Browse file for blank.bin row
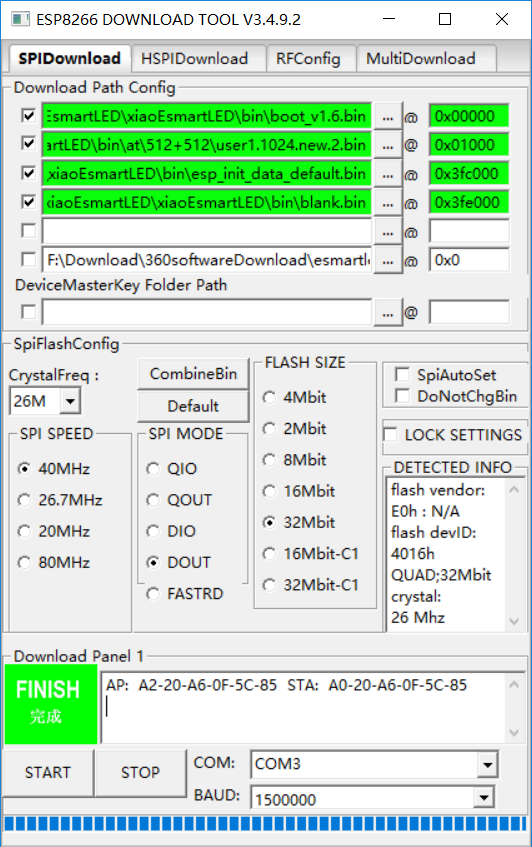The width and height of the screenshot is (532, 847). pyautogui.click(x=388, y=203)
